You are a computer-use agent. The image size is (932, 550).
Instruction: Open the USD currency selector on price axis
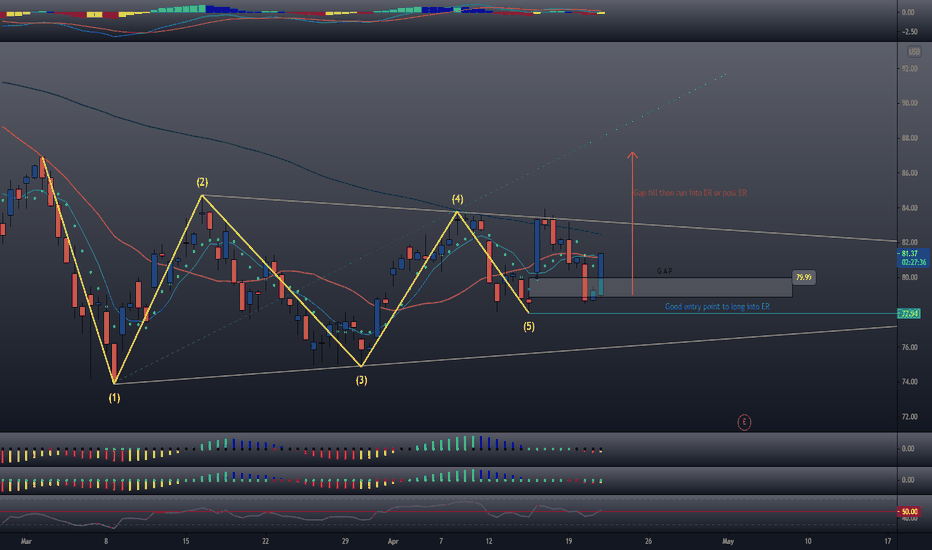(x=914, y=52)
